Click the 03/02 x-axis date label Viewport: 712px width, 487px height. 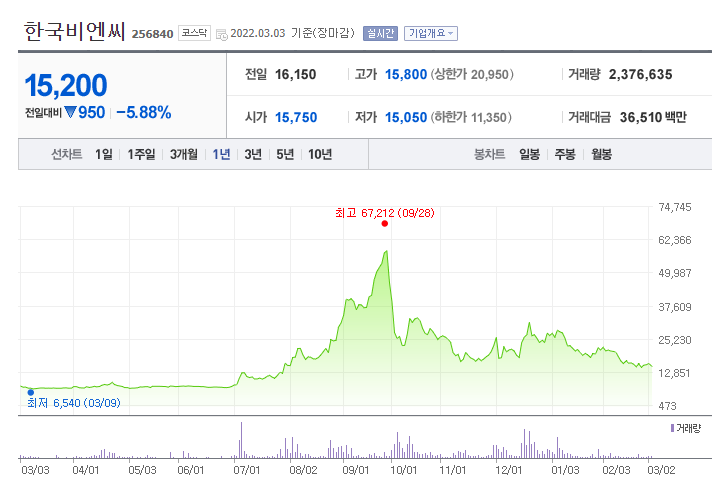click(661, 470)
